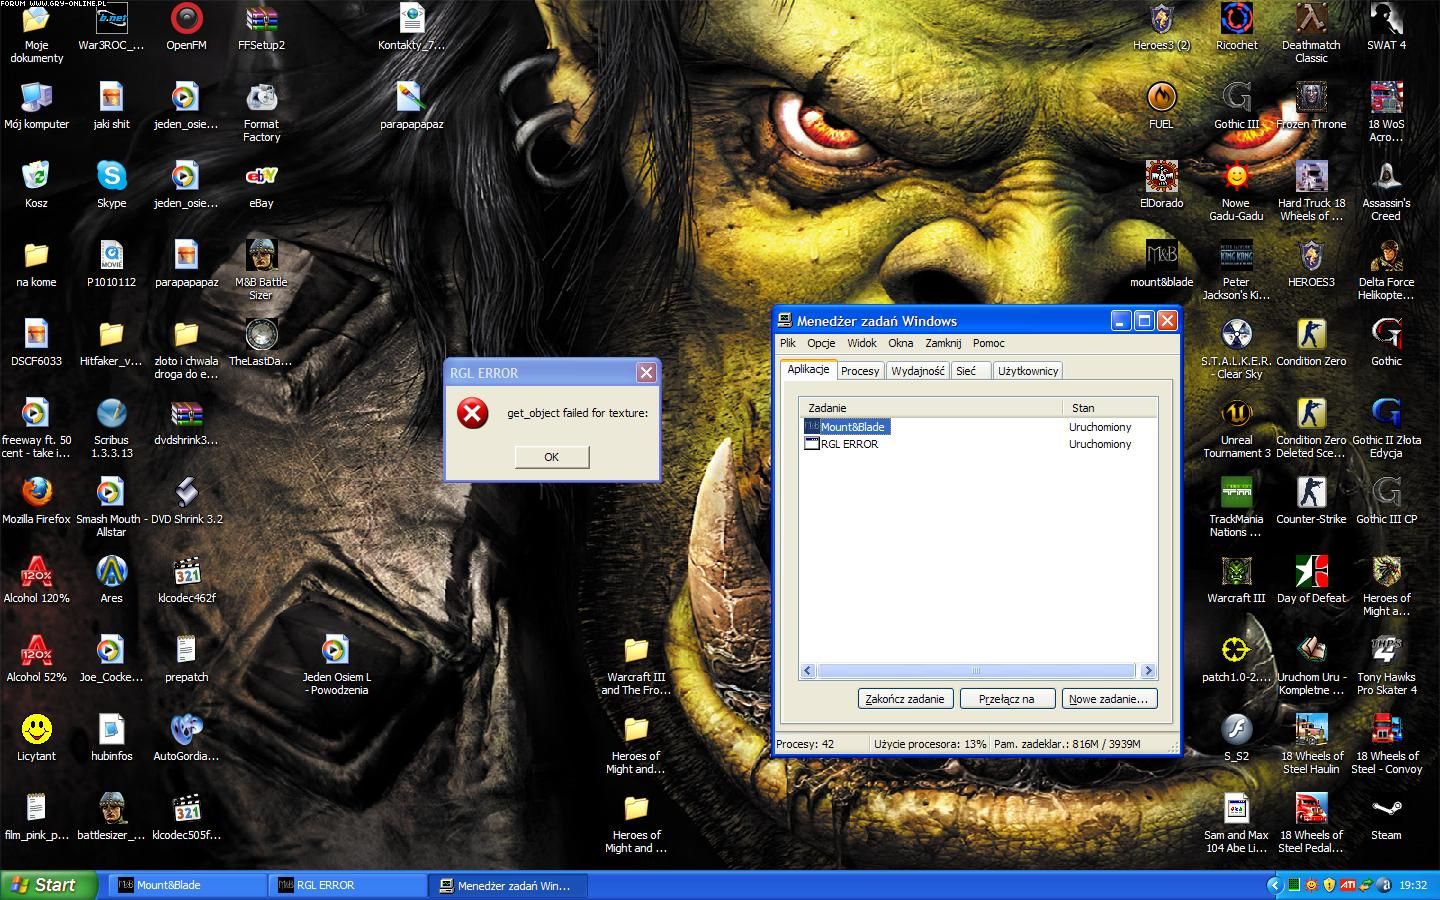Image resolution: width=1440 pixels, height=900 pixels.
Task: Open the Licytant smiley icon
Action: point(36,738)
